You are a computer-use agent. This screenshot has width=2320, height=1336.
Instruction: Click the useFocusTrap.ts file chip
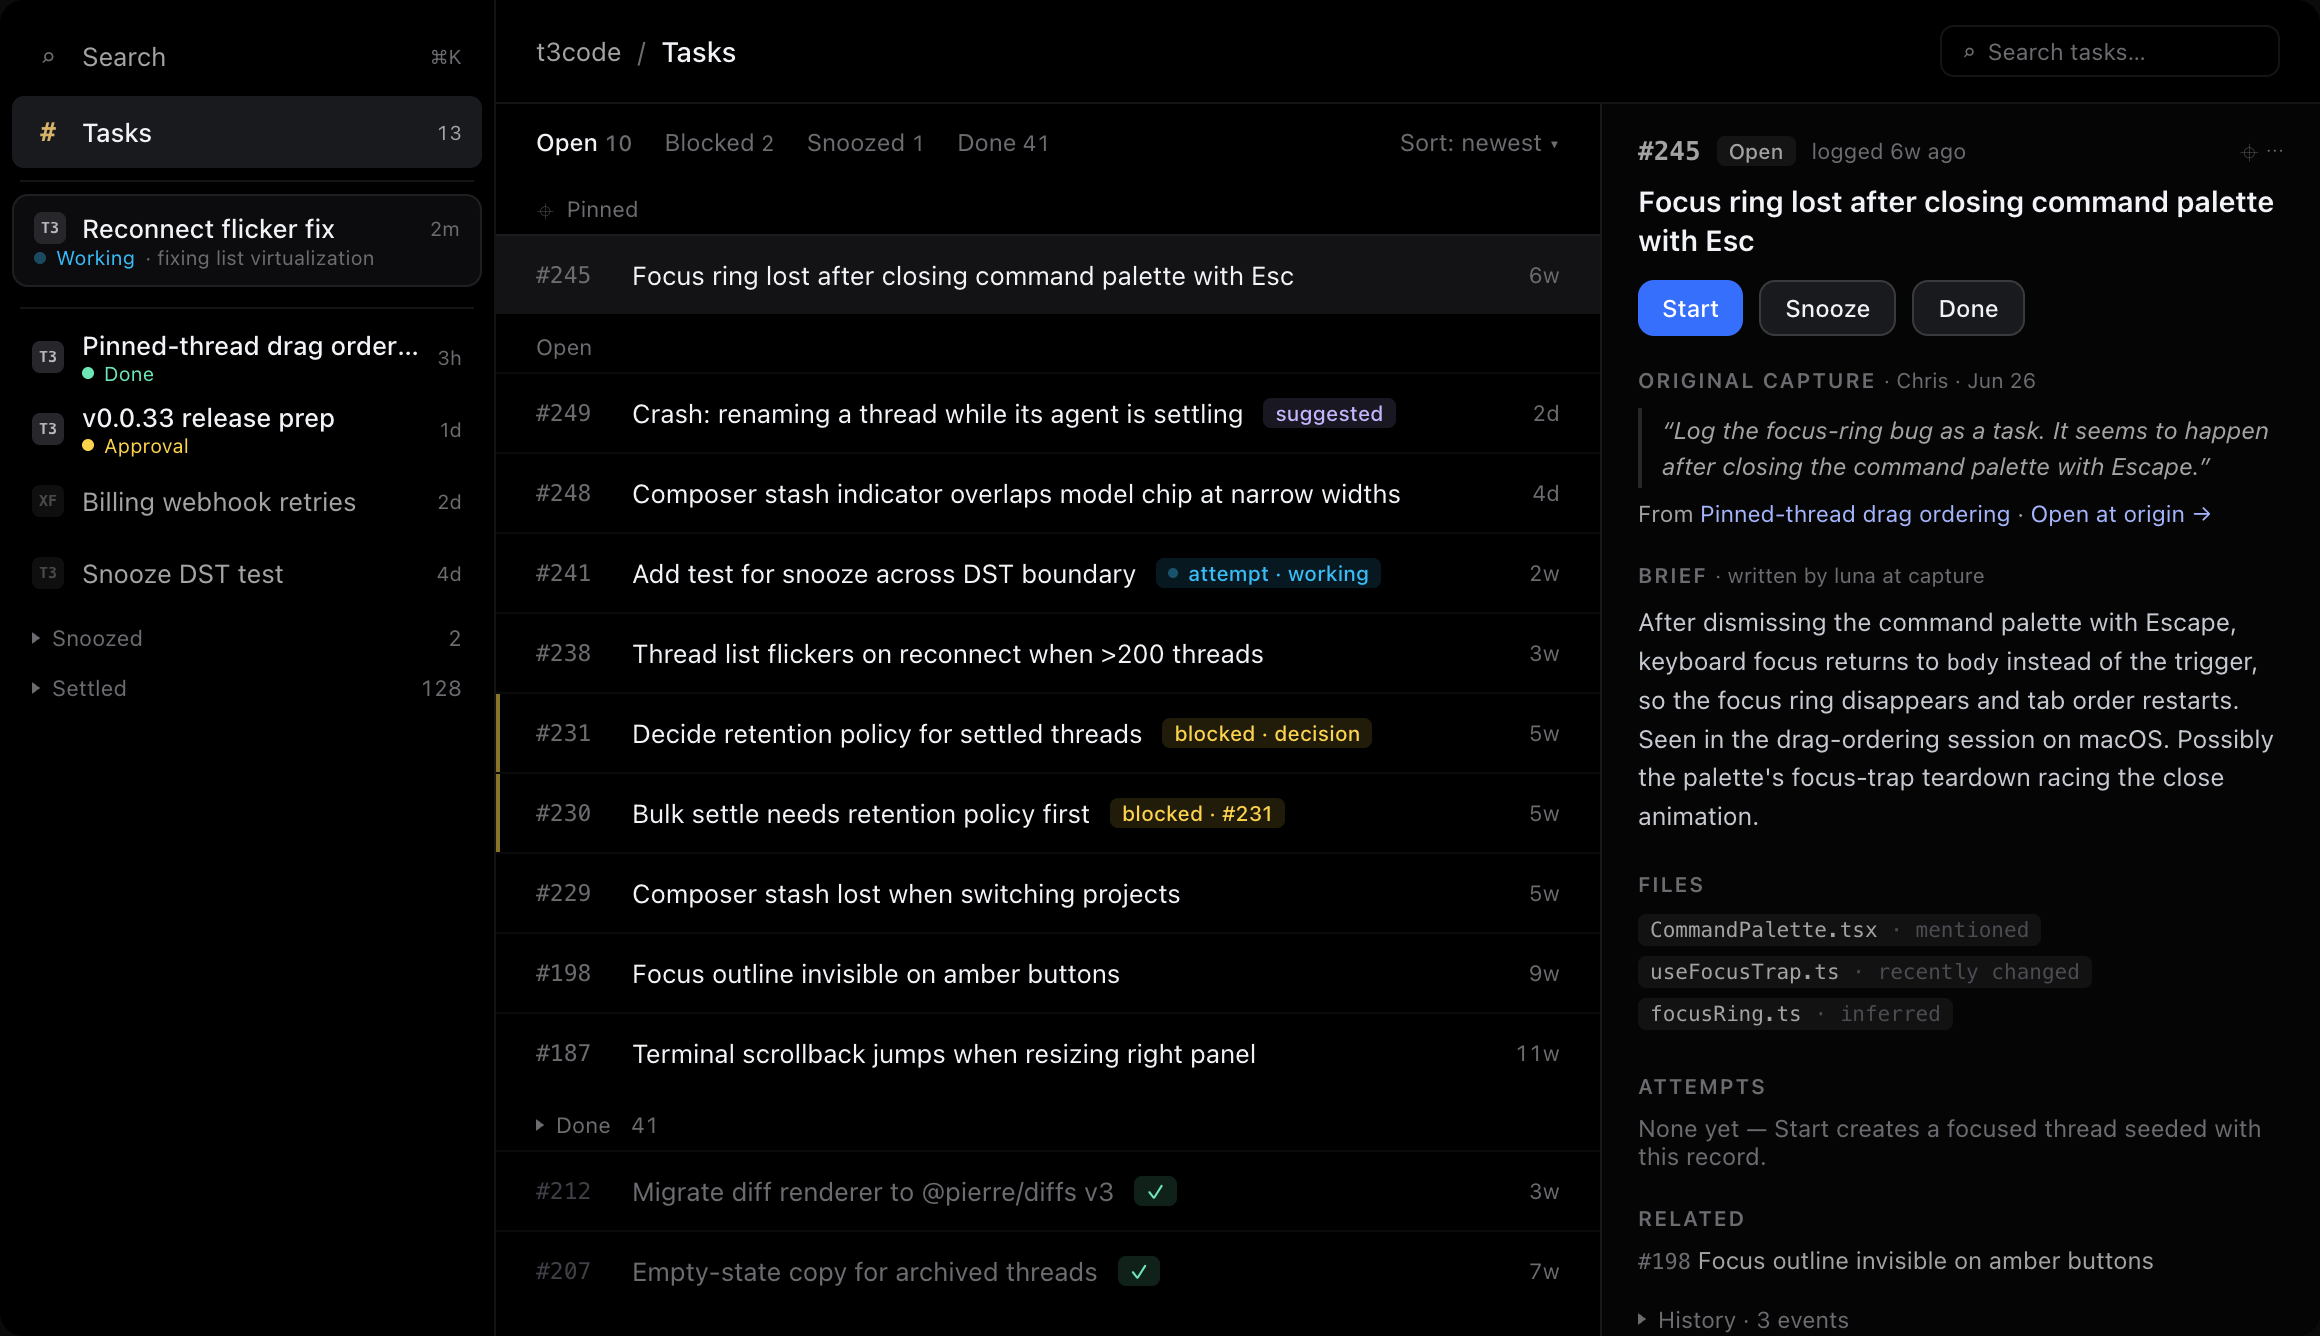pyautogui.click(x=1864, y=972)
